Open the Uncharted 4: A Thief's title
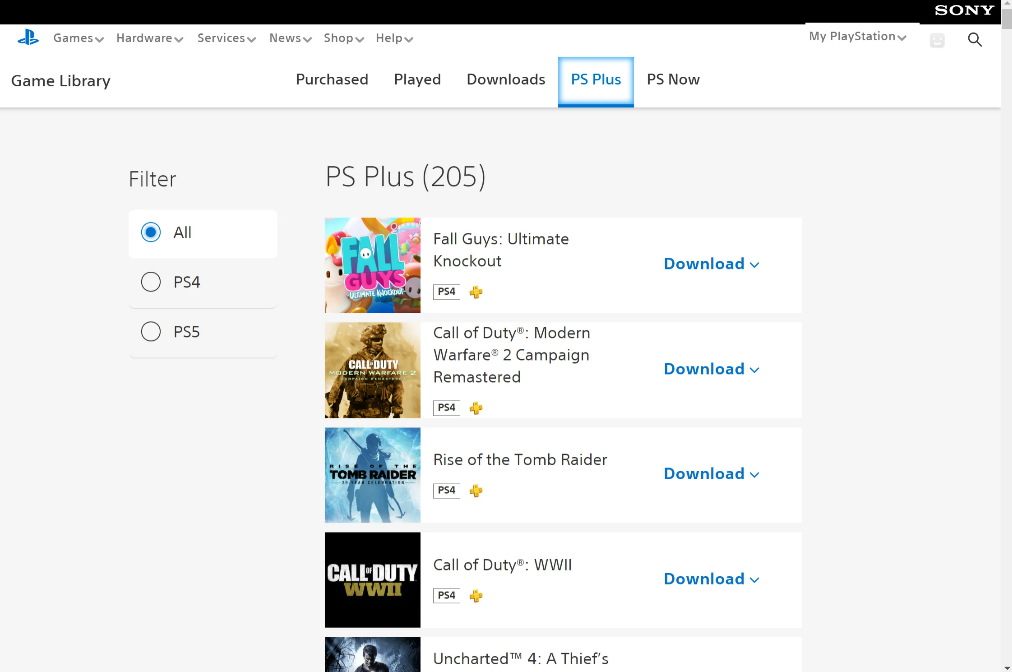The width and height of the screenshot is (1012, 672). click(x=521, y=659)
